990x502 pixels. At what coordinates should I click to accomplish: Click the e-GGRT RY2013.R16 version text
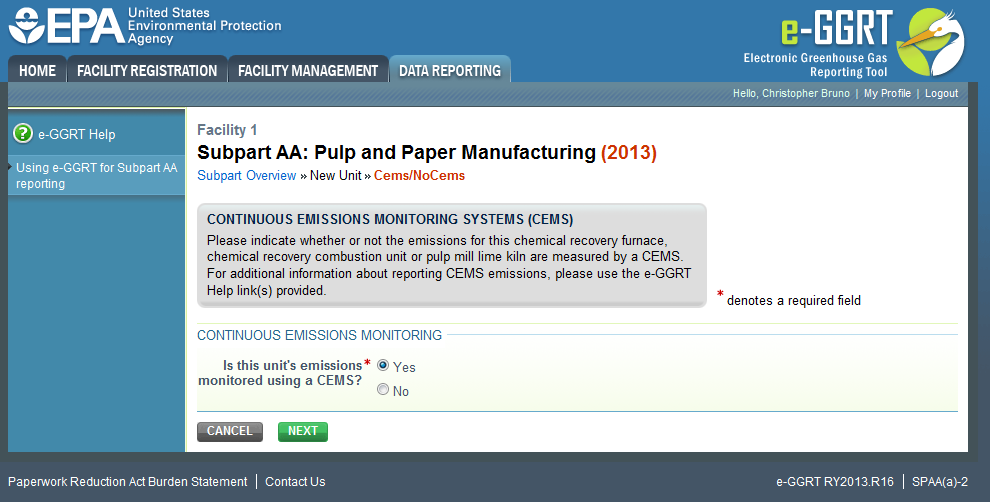835,482
